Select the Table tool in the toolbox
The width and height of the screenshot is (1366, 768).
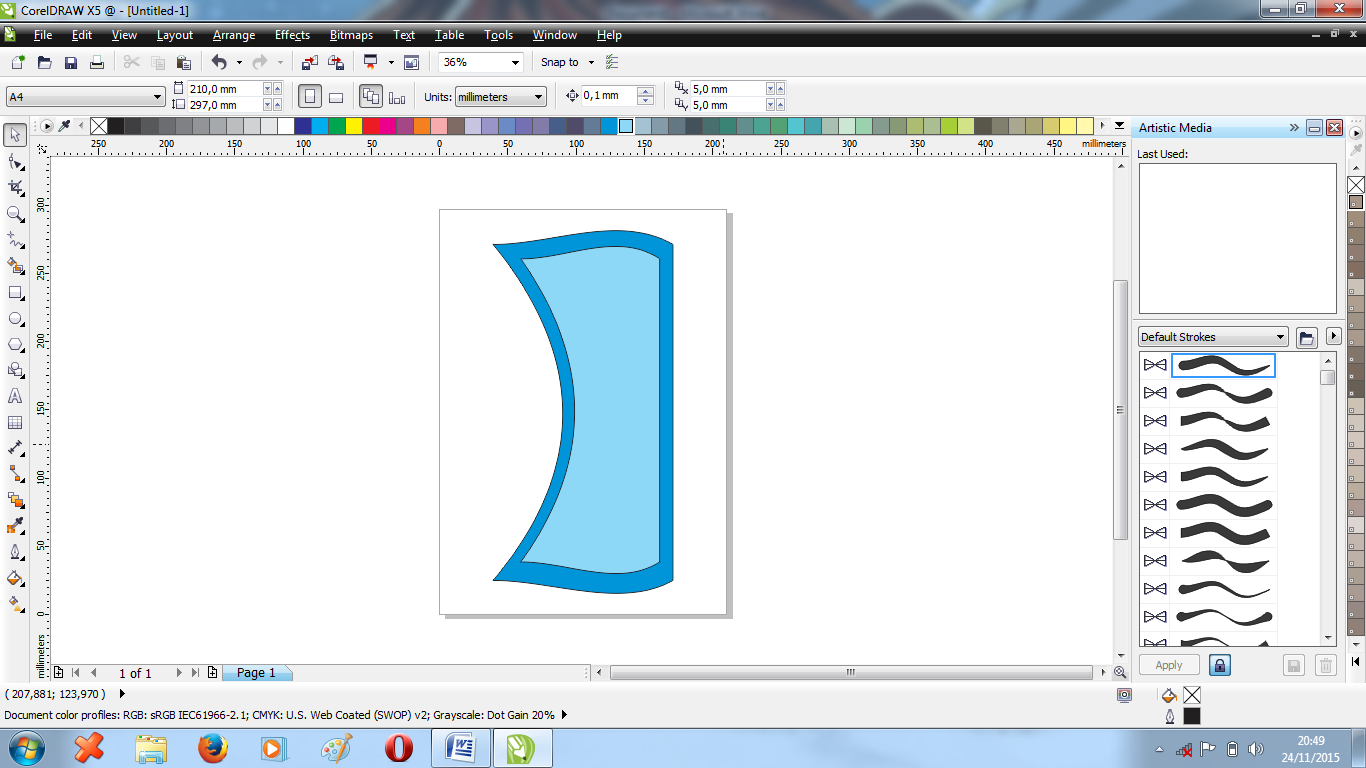15,423
